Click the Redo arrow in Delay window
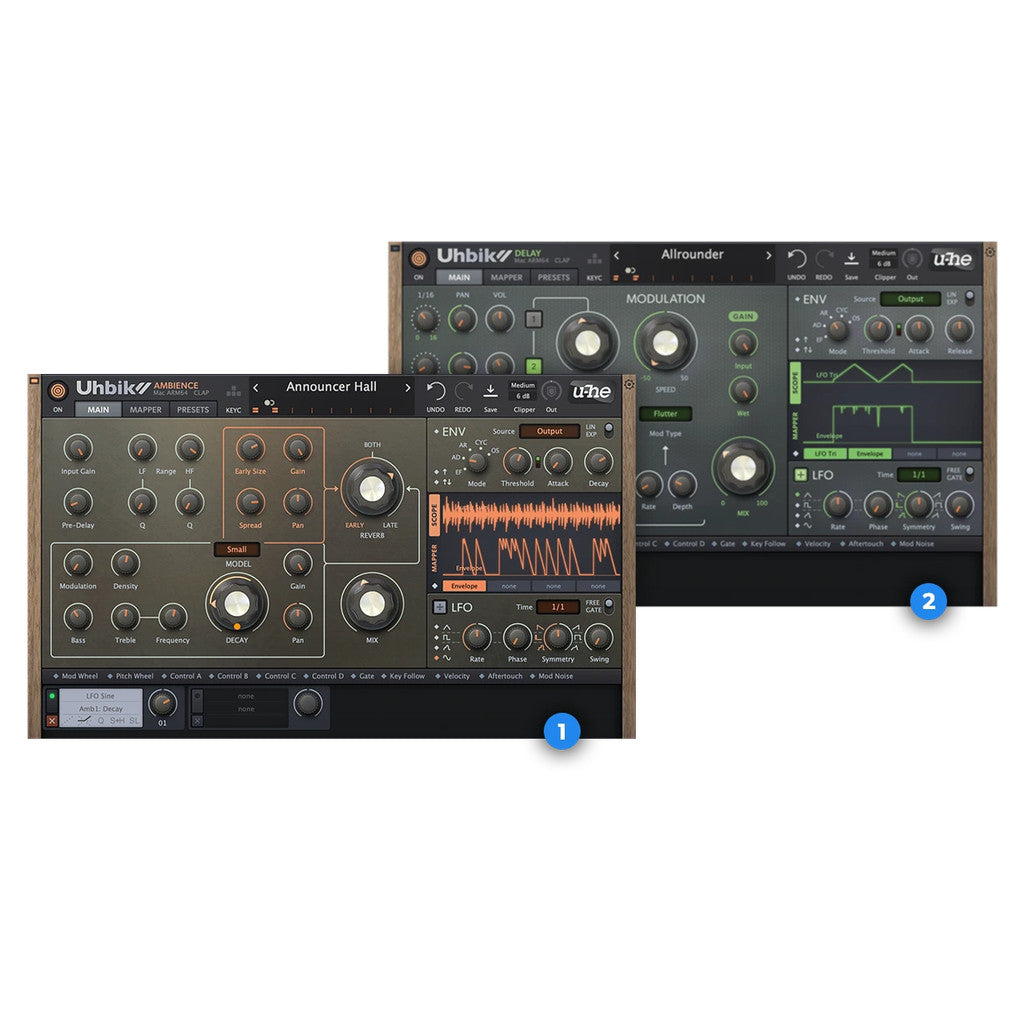The height and width of the screenshot is (1024, 1024). 824,259
